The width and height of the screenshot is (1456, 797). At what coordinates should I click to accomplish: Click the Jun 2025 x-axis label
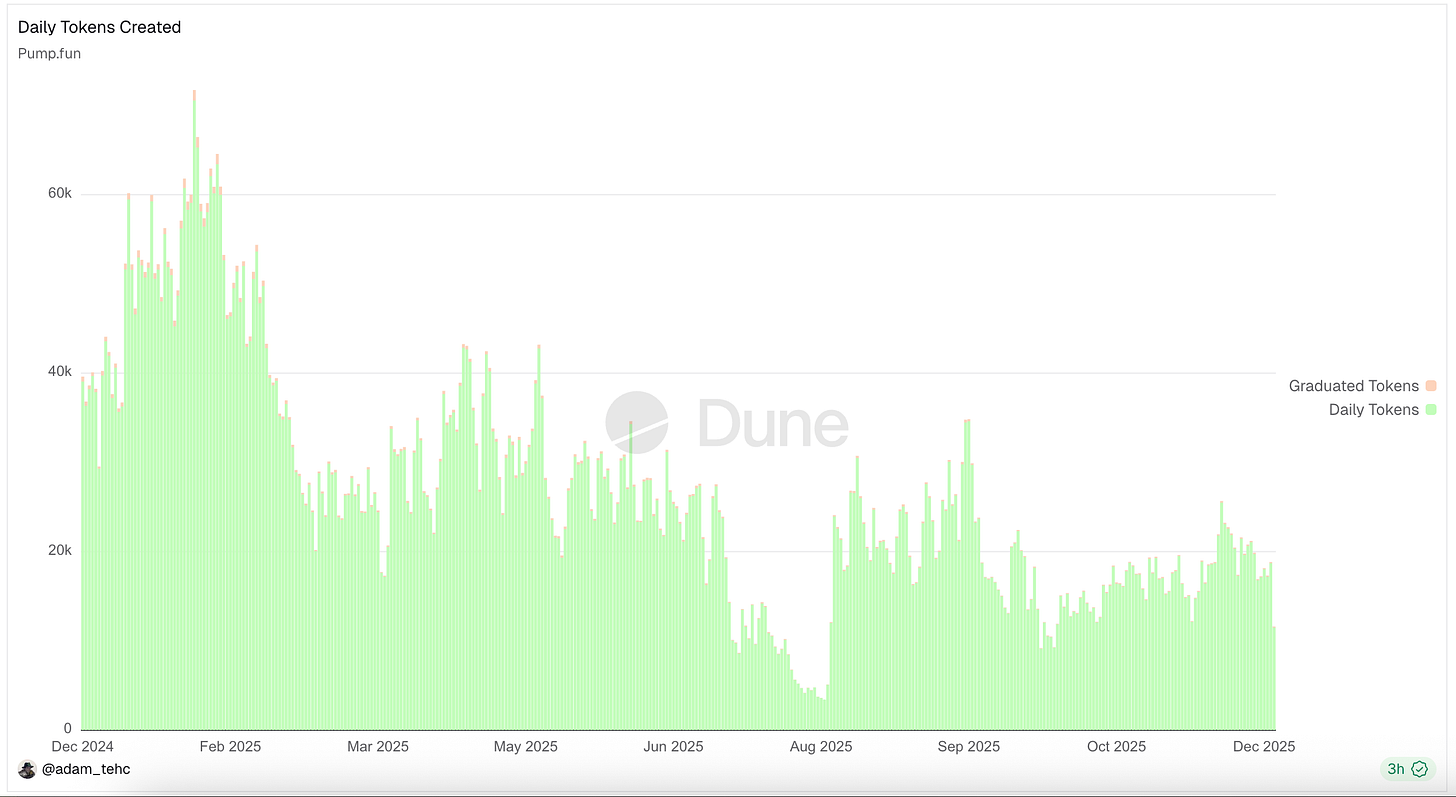click(674, 746)
